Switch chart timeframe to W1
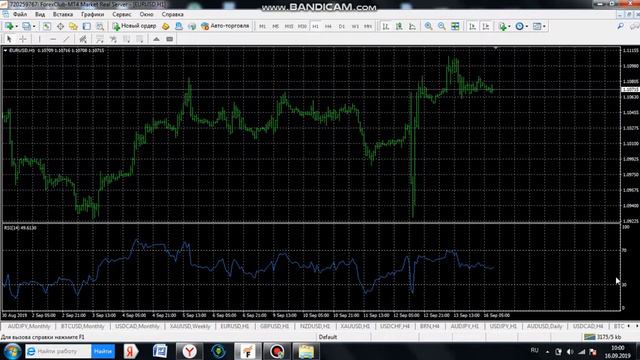Viewport: 640px width, 360px height. (x=355, y=26)
